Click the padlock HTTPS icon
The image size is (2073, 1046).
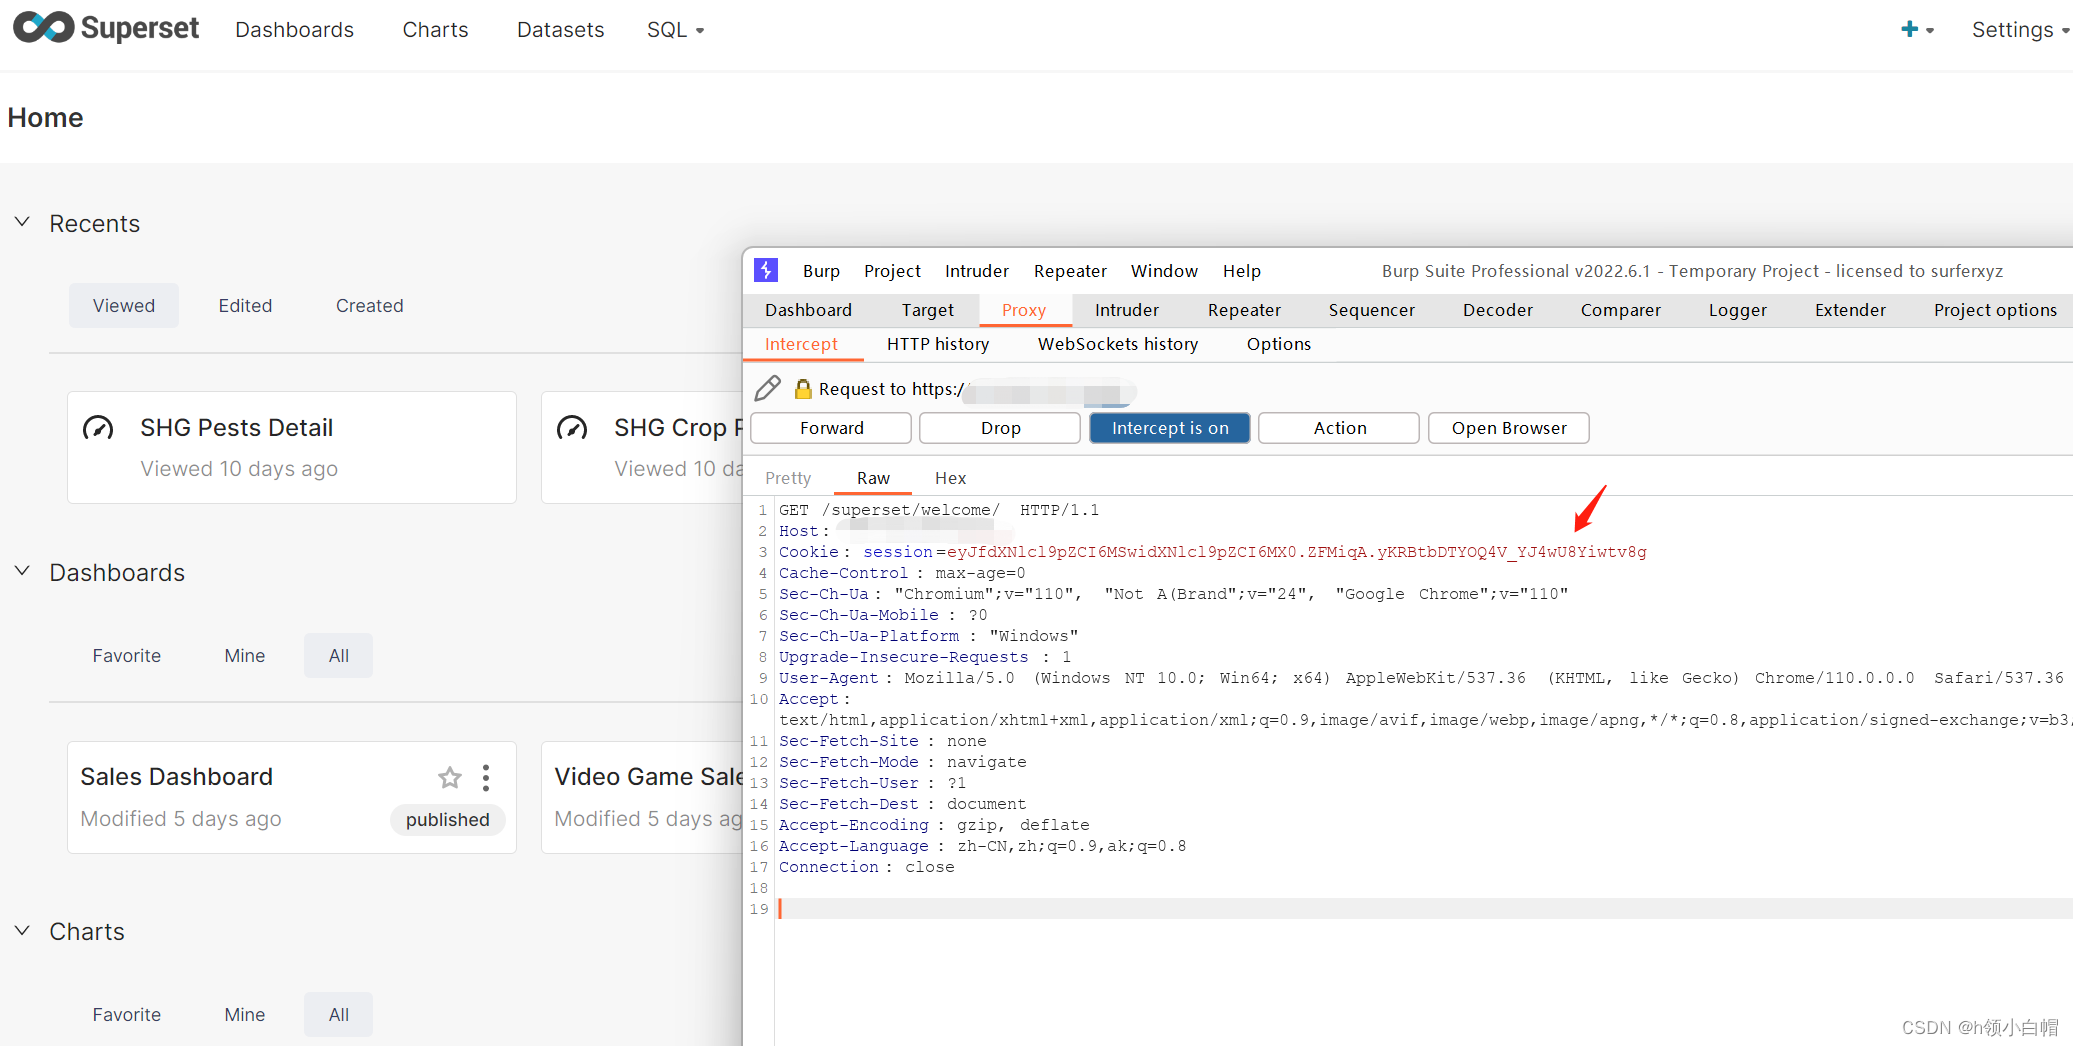tap(802, 388)
